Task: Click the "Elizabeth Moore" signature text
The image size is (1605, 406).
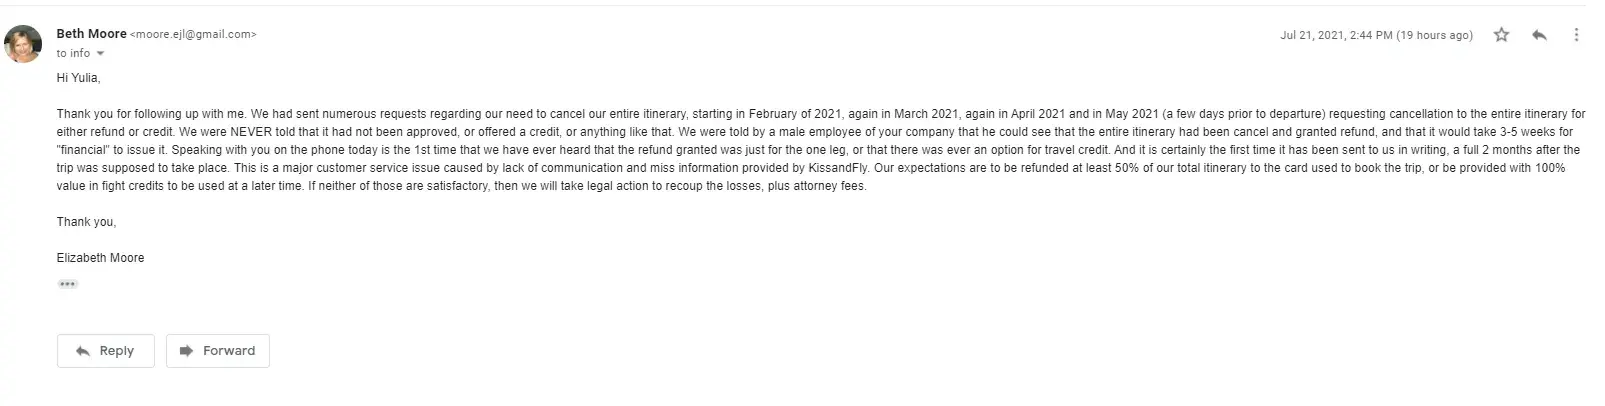Action: [100, 258]
